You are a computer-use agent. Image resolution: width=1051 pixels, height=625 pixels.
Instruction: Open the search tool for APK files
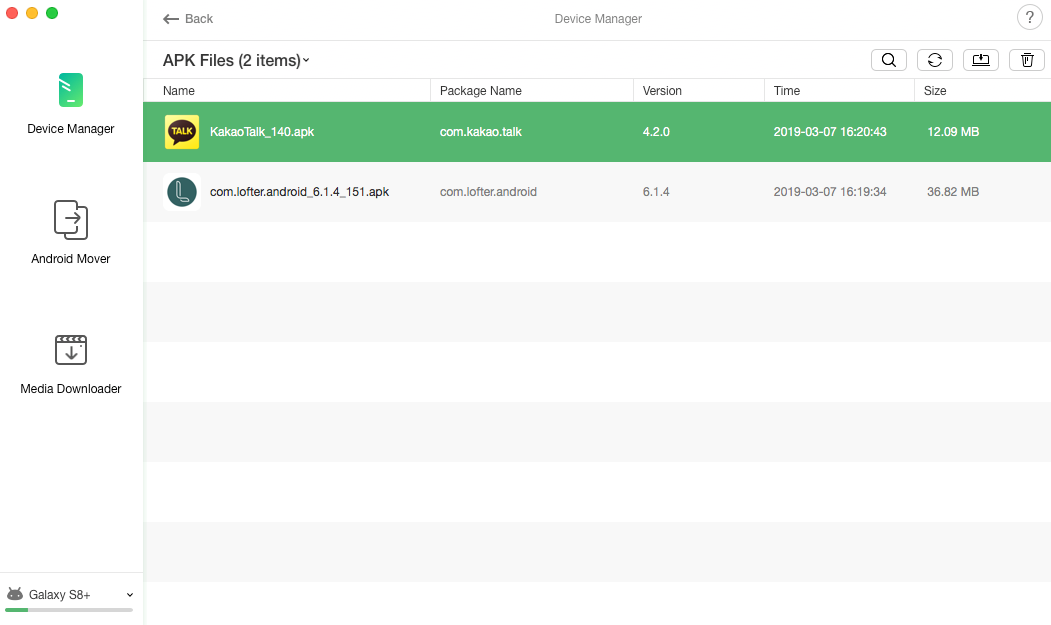888,59
